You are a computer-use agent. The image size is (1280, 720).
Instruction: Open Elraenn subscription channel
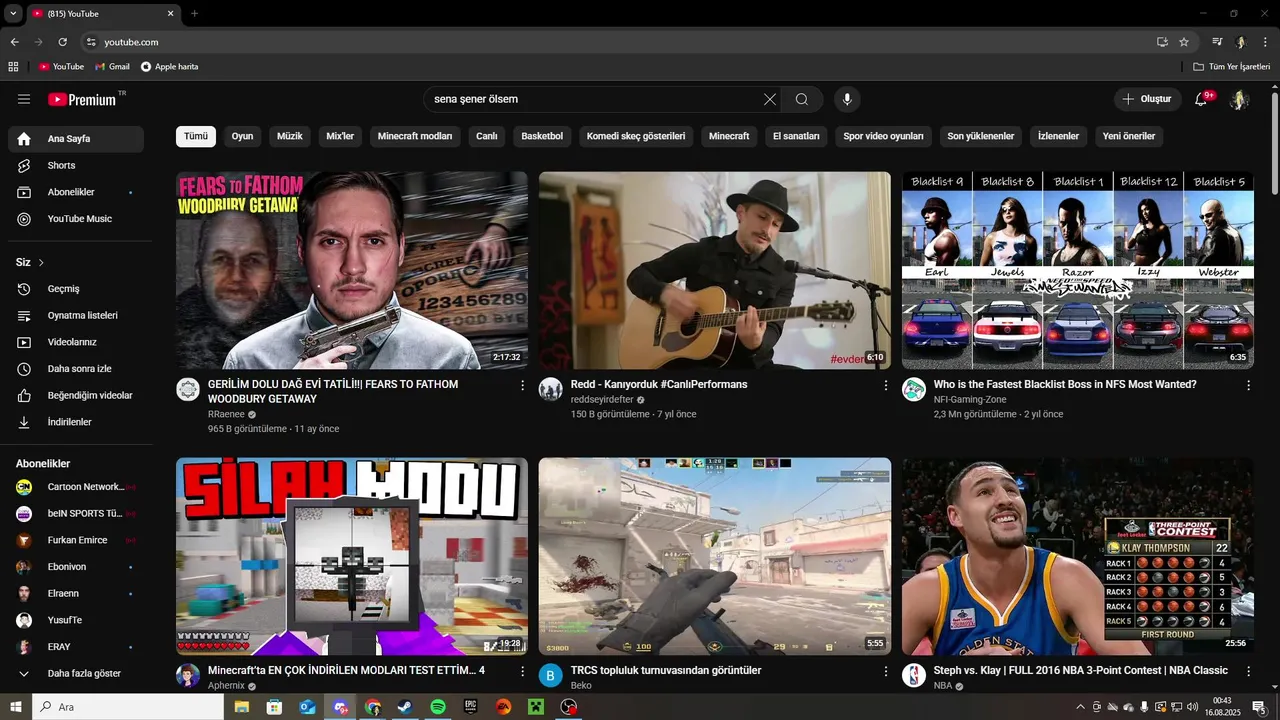tap(76, 593)
